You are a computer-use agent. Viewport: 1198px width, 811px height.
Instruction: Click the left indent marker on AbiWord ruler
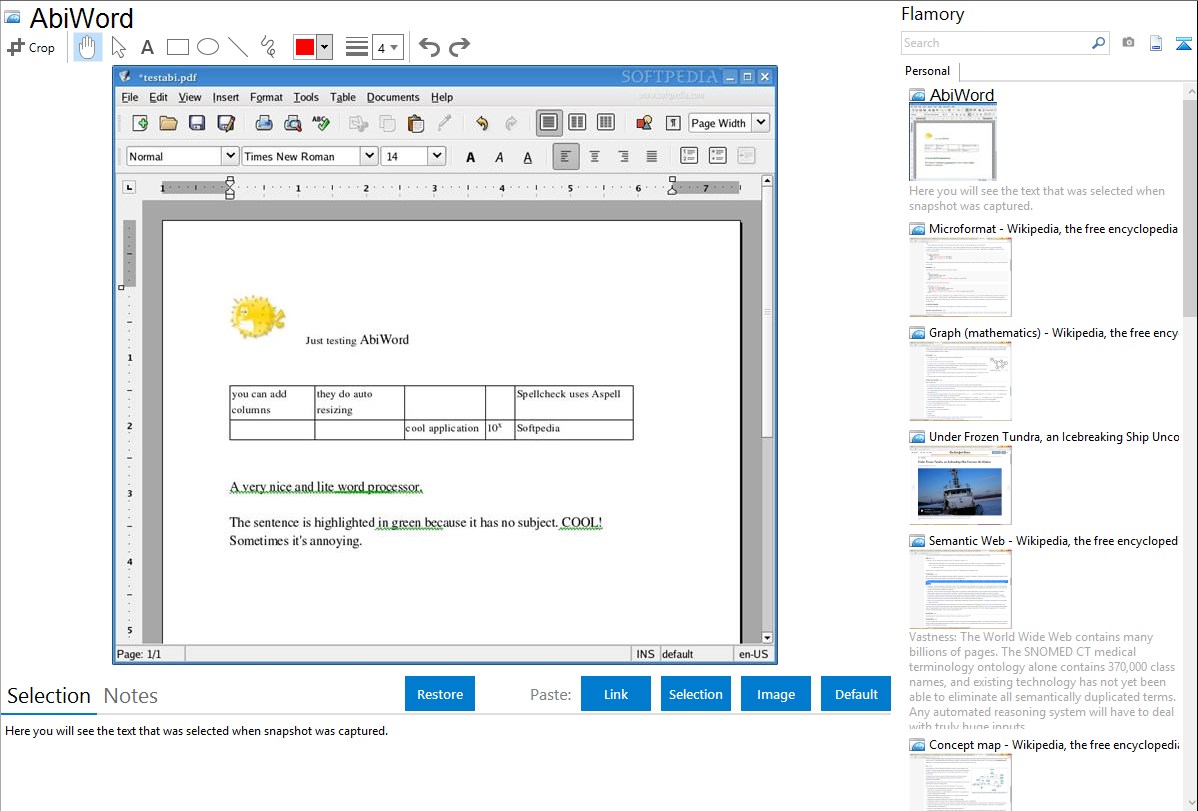230,188
